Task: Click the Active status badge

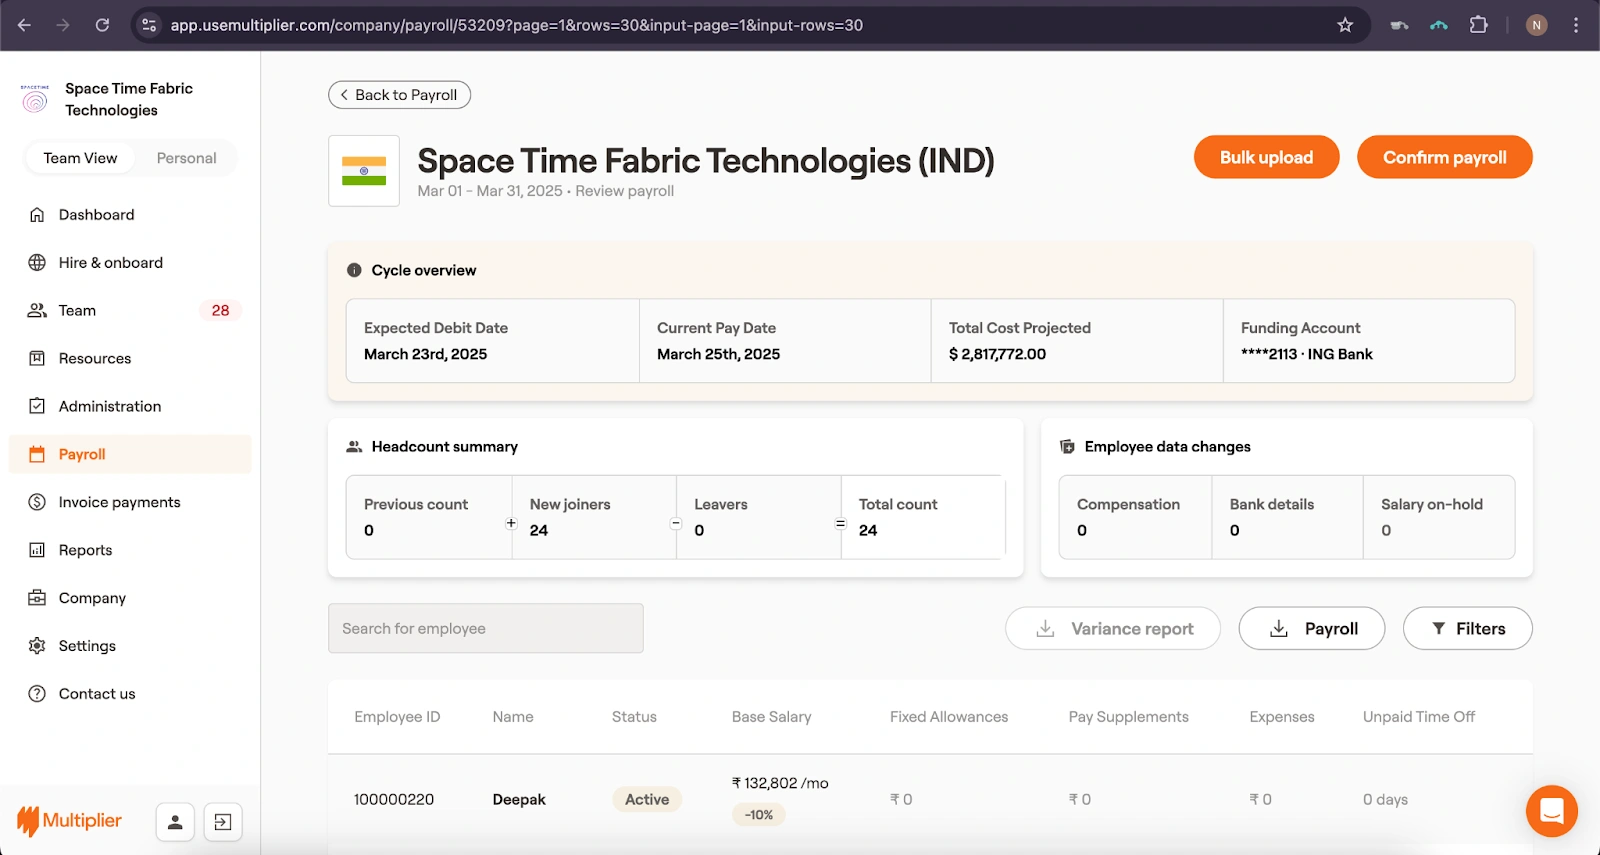Action: [647, 799]
